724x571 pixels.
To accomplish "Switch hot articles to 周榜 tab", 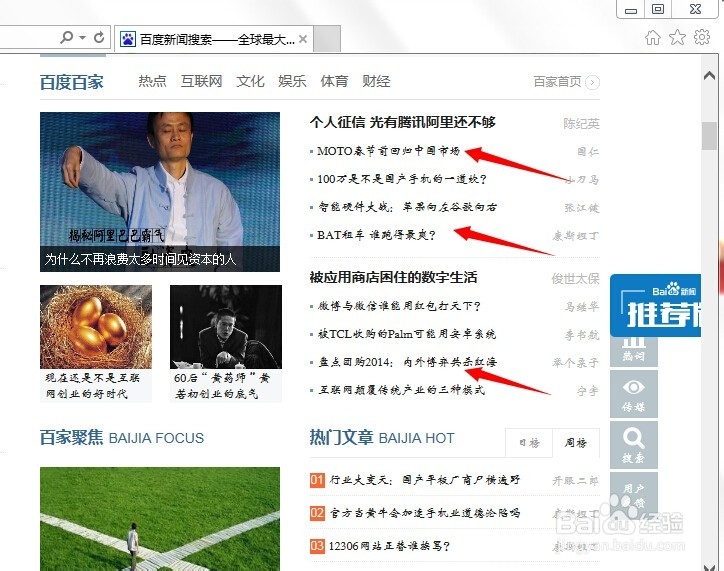I will (576, 443).
